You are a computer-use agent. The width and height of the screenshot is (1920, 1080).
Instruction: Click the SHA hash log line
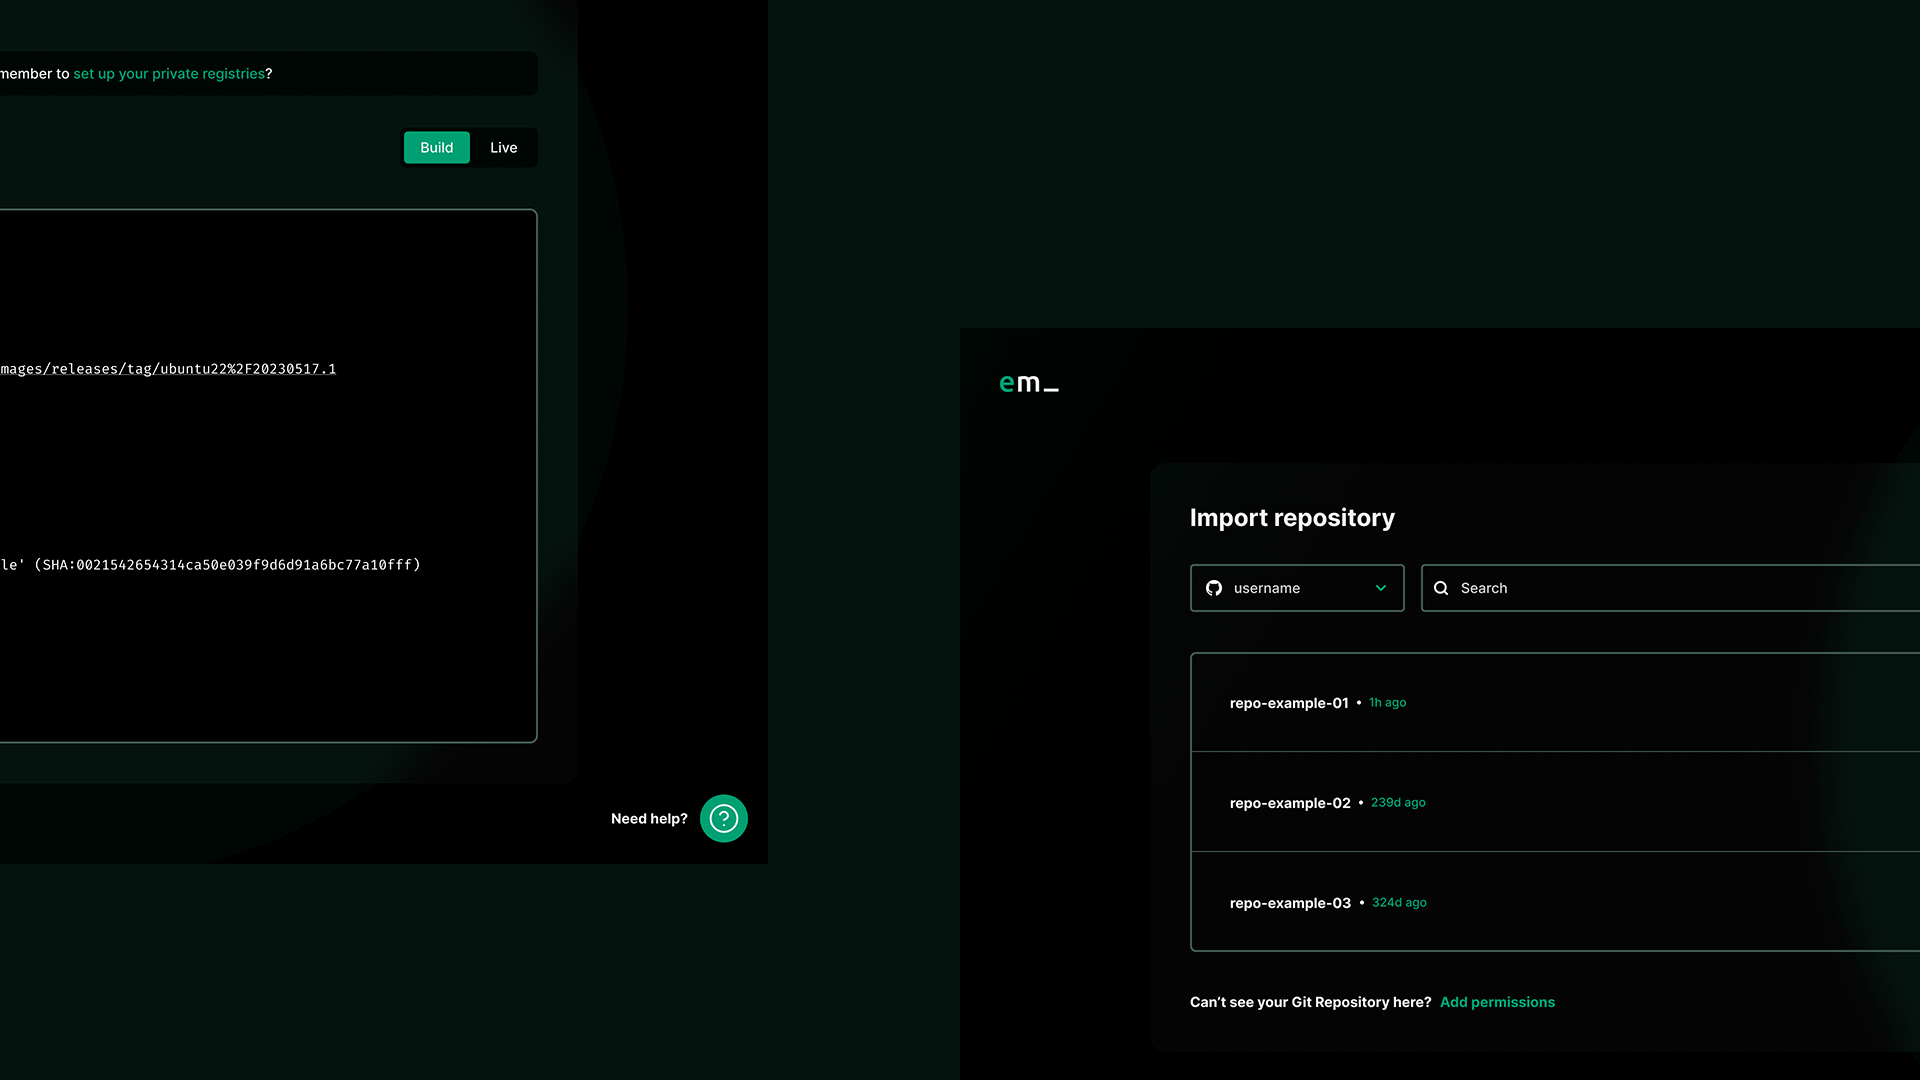click(210, 565)
